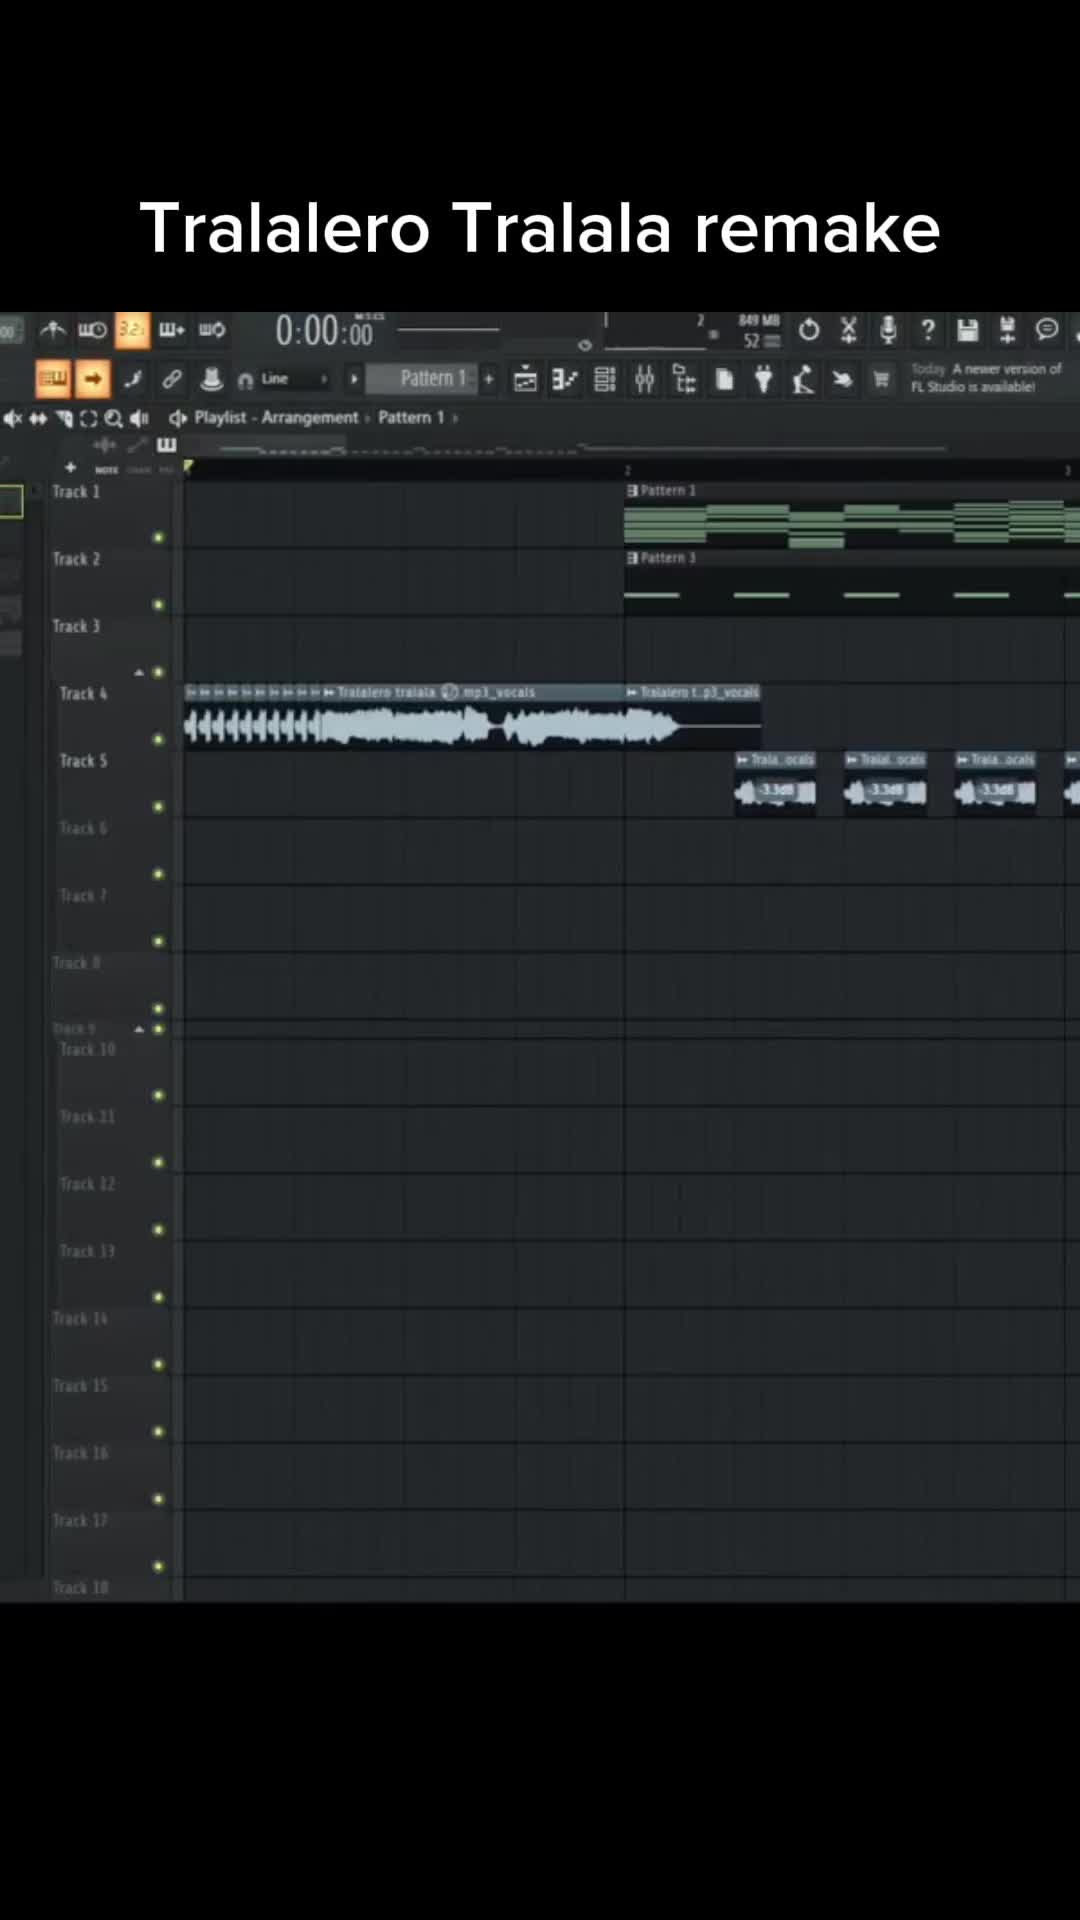Image resolution: width=1080 pixels, height=1920 pixels.
Task: Mute Track 3 with its green dot
Action: 158,672
